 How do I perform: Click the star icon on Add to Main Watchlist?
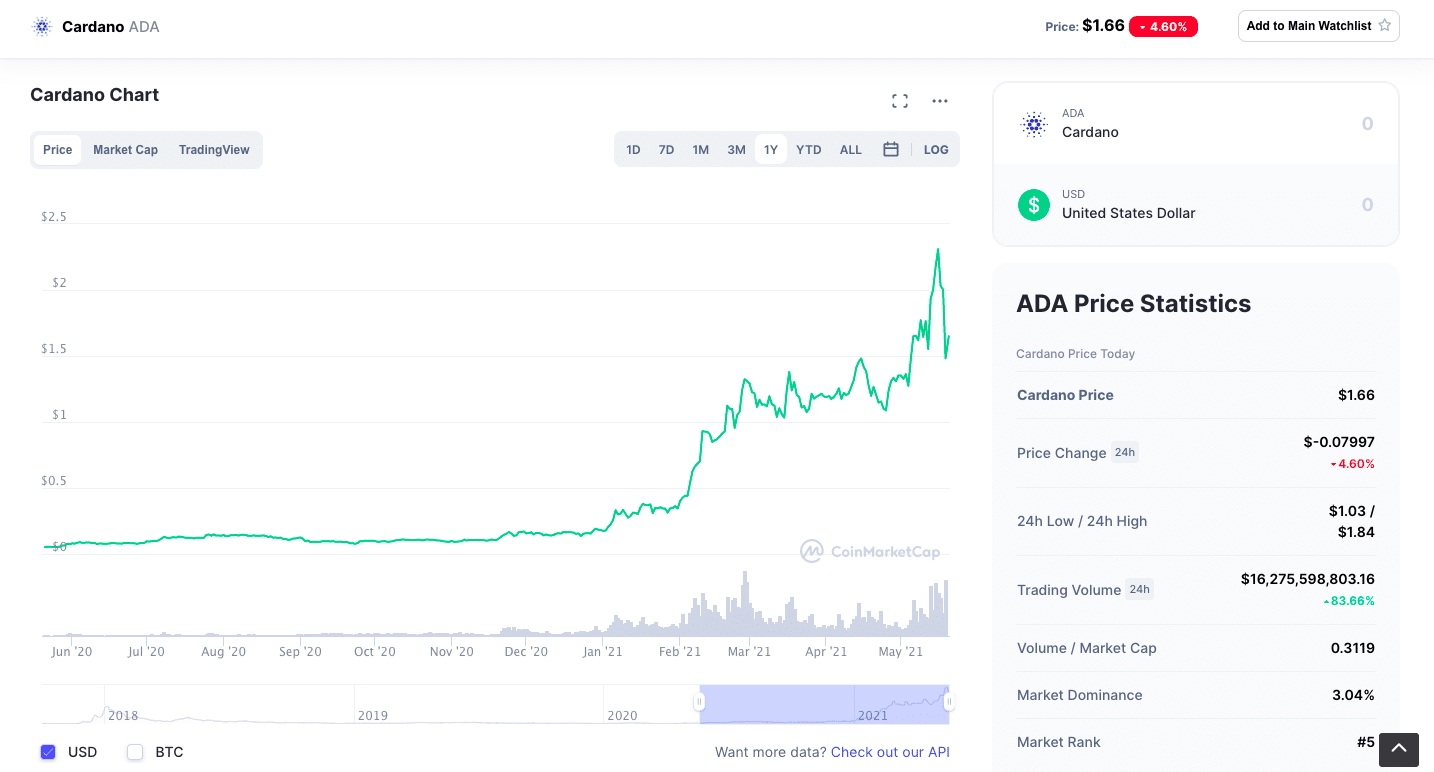(1385, 26)
